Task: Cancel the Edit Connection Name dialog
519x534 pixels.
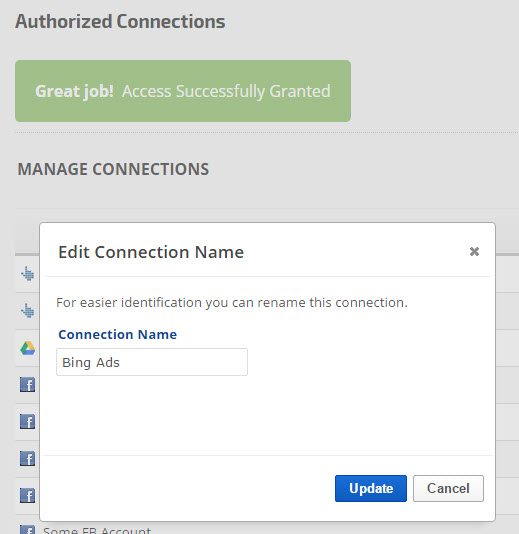Action: click(x=448, y=488)
